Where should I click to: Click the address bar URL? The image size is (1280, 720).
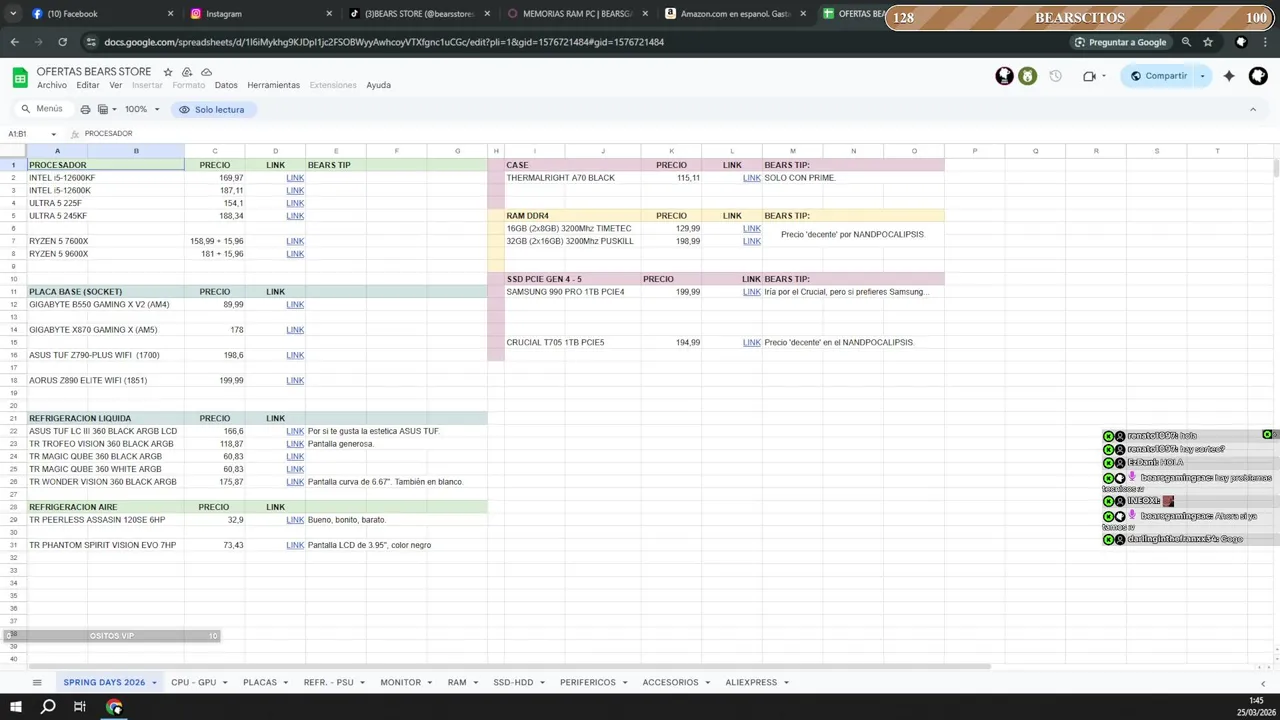(x=384, y=42)
